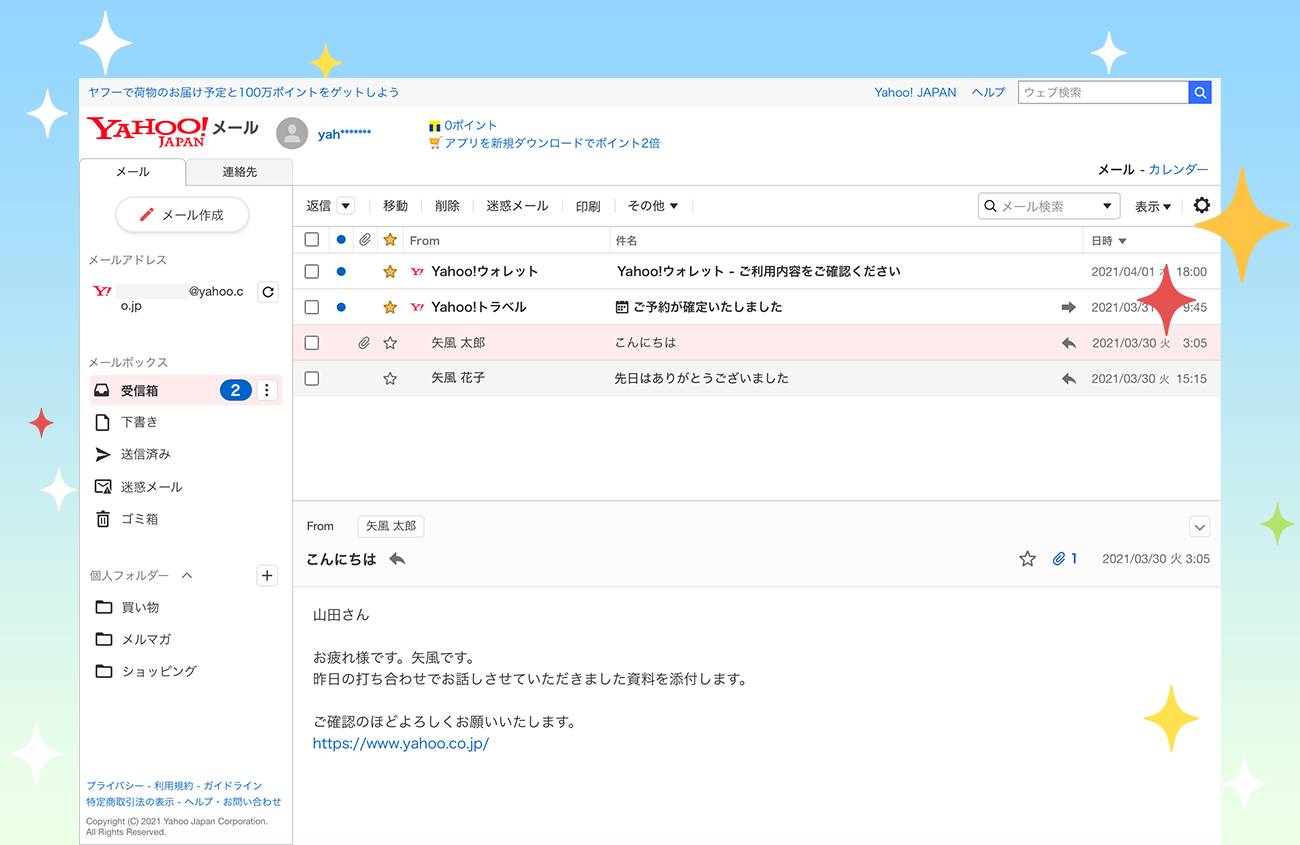Screen dimensions: 1300x845
Task: Click the web search magnifier button
Action: [1200, 92]
